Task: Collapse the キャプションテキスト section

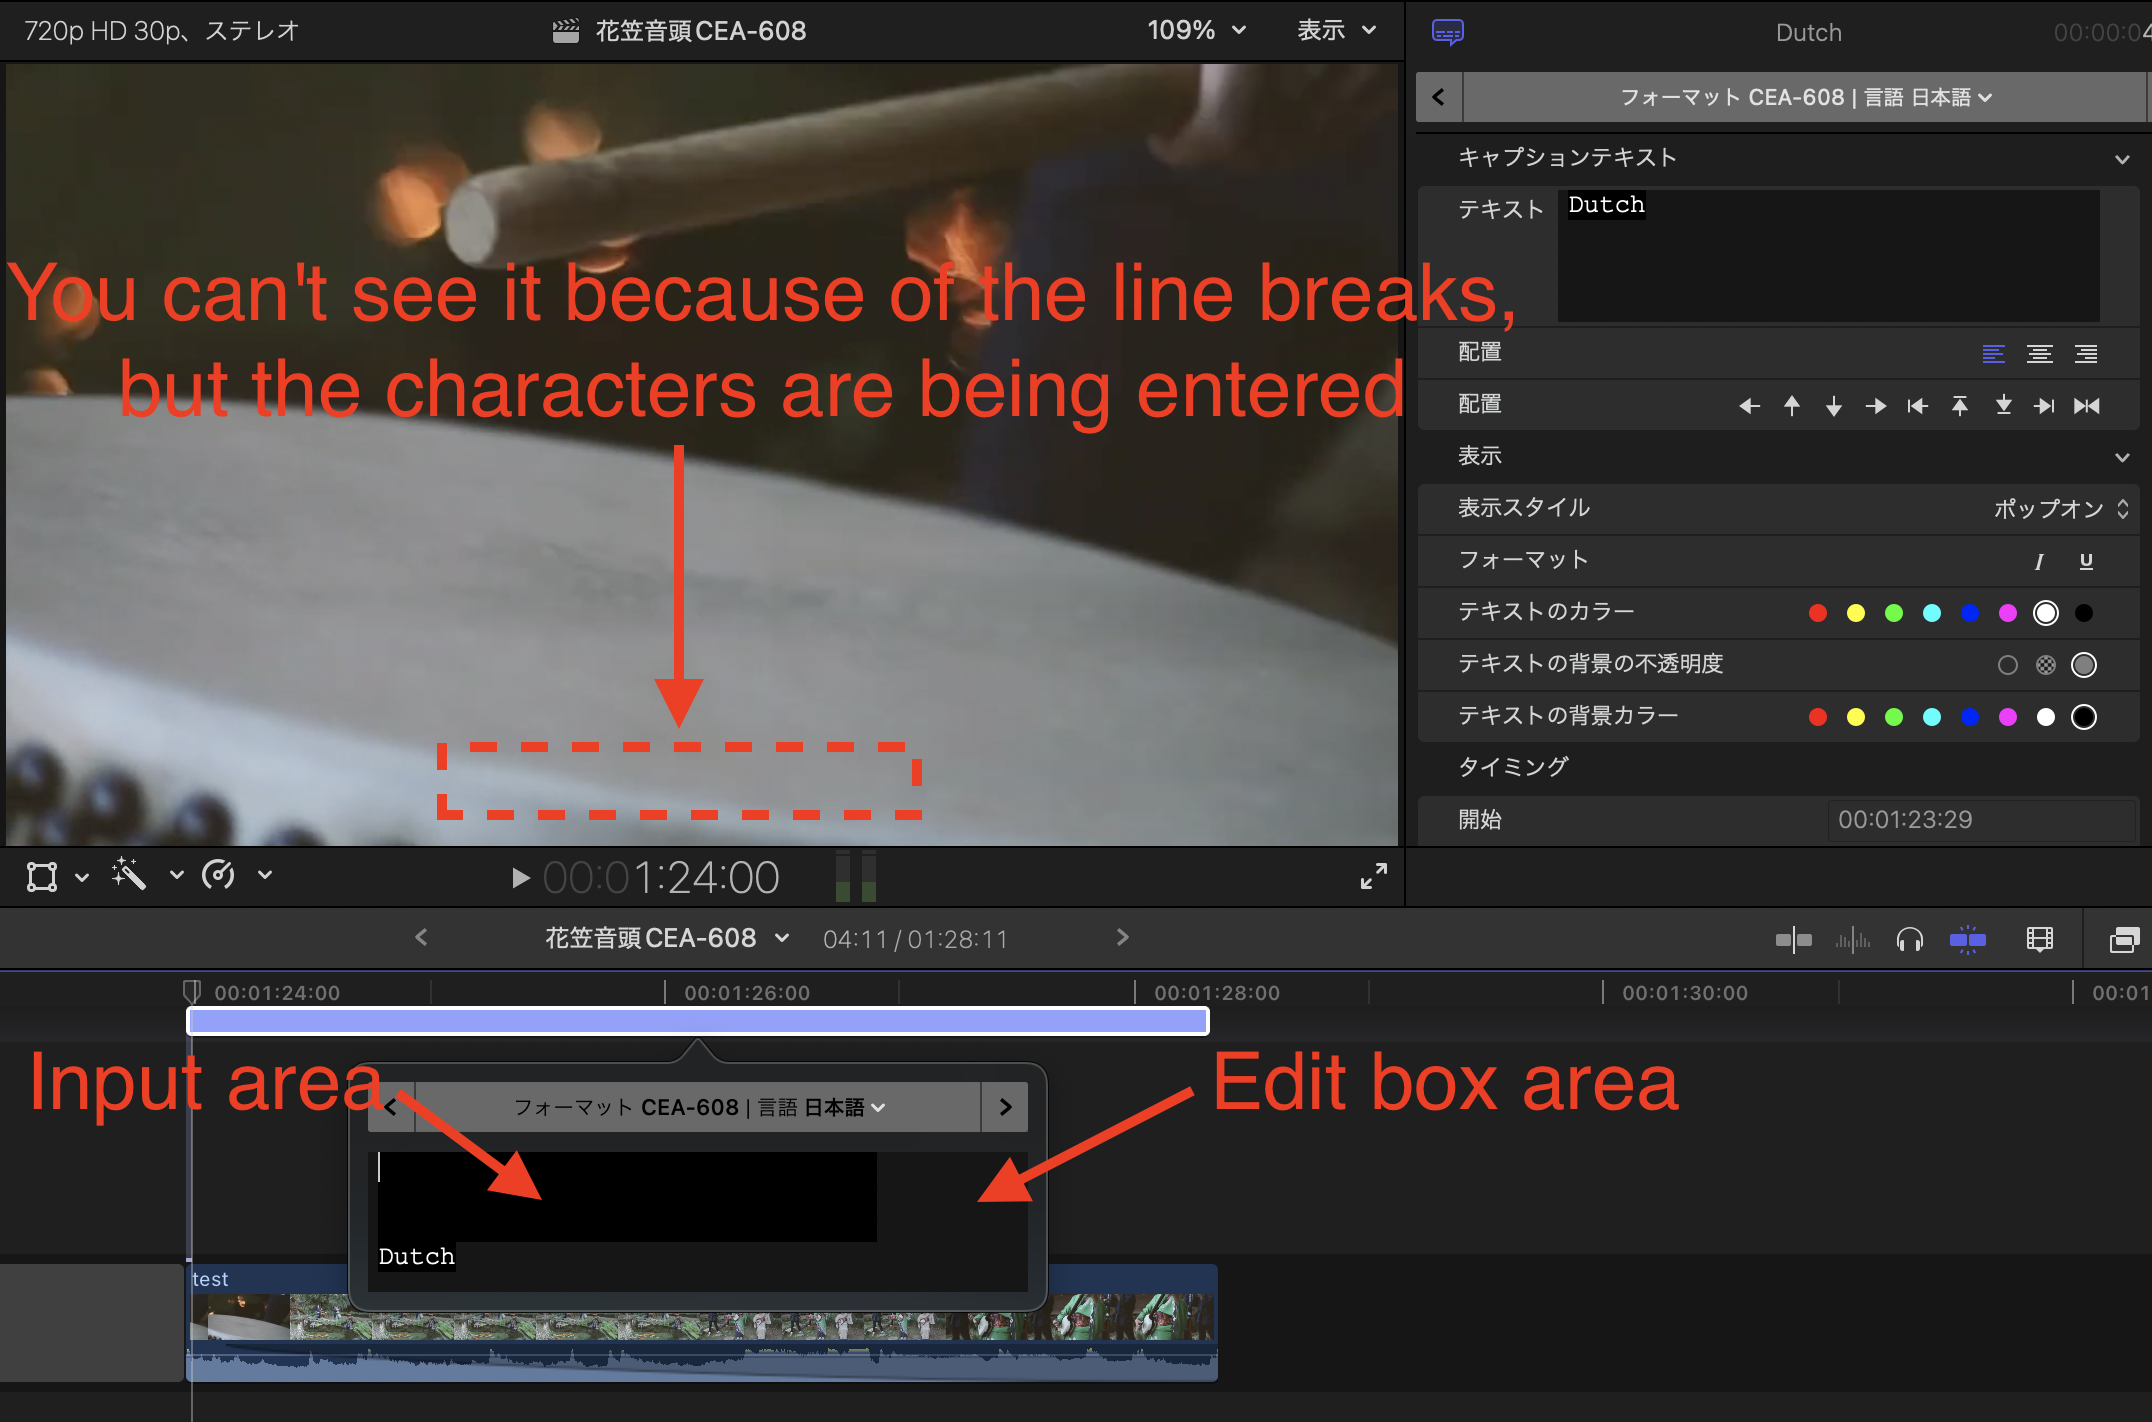Action: tap(2122, 158)
